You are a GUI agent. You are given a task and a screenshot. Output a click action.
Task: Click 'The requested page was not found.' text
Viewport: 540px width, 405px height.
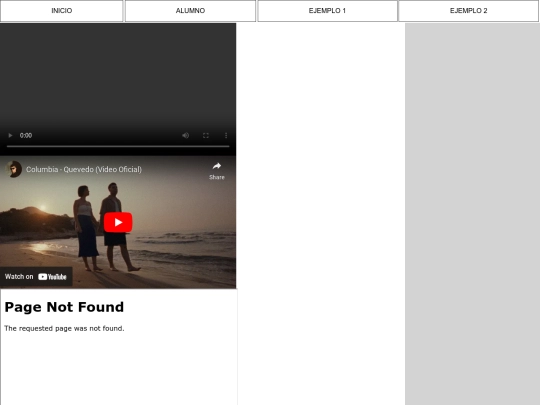click(64, 329)
